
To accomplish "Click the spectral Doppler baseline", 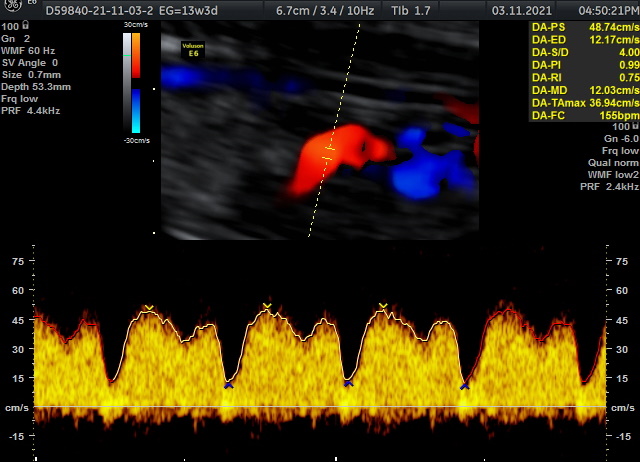I will point(320,407).
